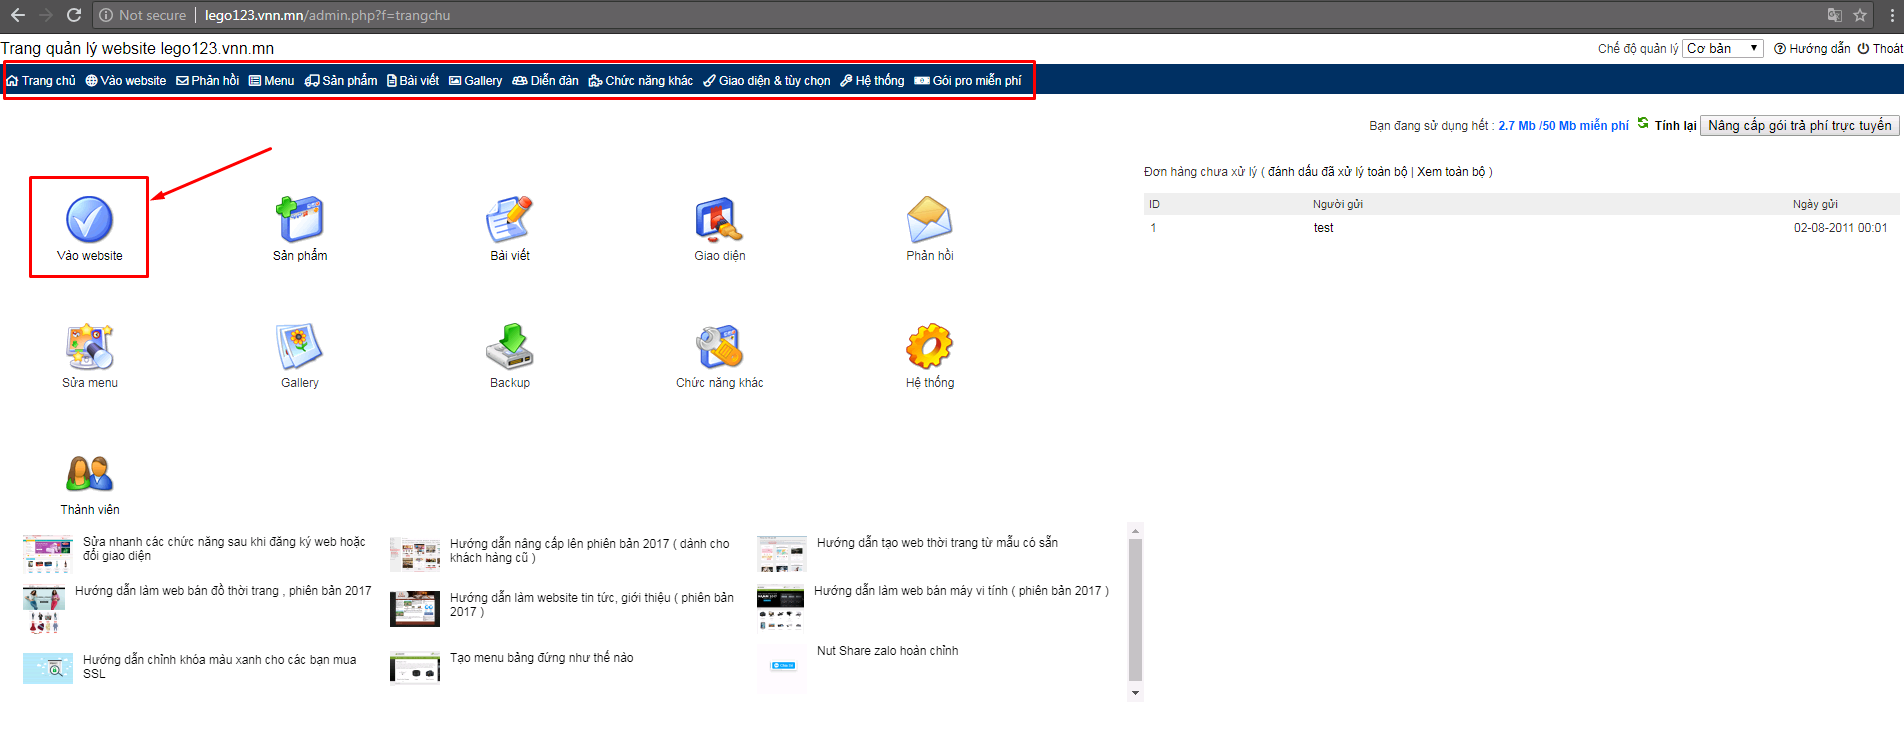
Task: Open guide Hướng dẫn nâng cấp lên phiên bản 2017
Action: [x=590, y=550]
